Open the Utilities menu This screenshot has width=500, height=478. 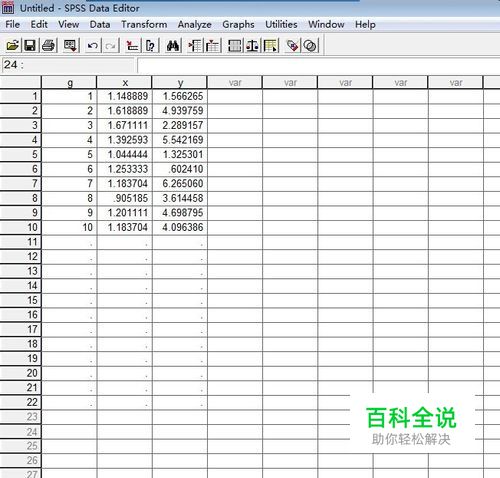[281, 24]
